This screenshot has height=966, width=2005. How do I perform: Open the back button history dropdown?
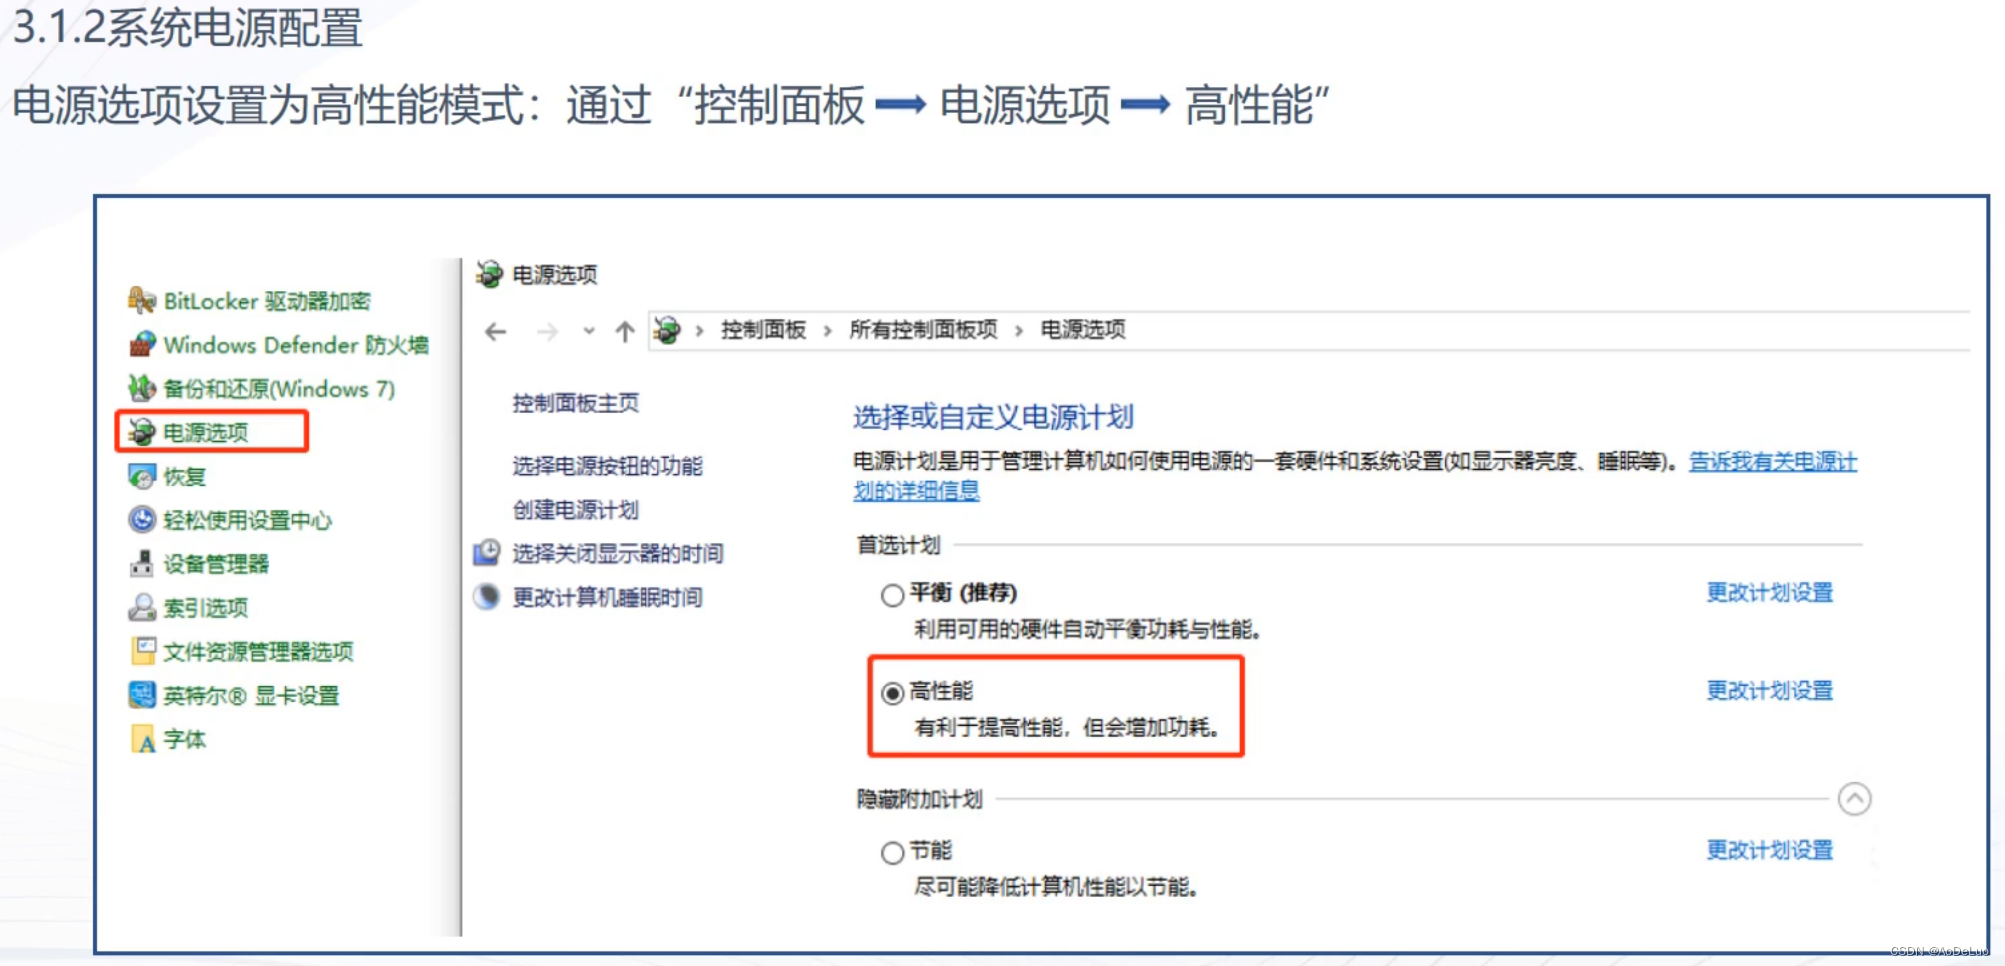[586, 331]
